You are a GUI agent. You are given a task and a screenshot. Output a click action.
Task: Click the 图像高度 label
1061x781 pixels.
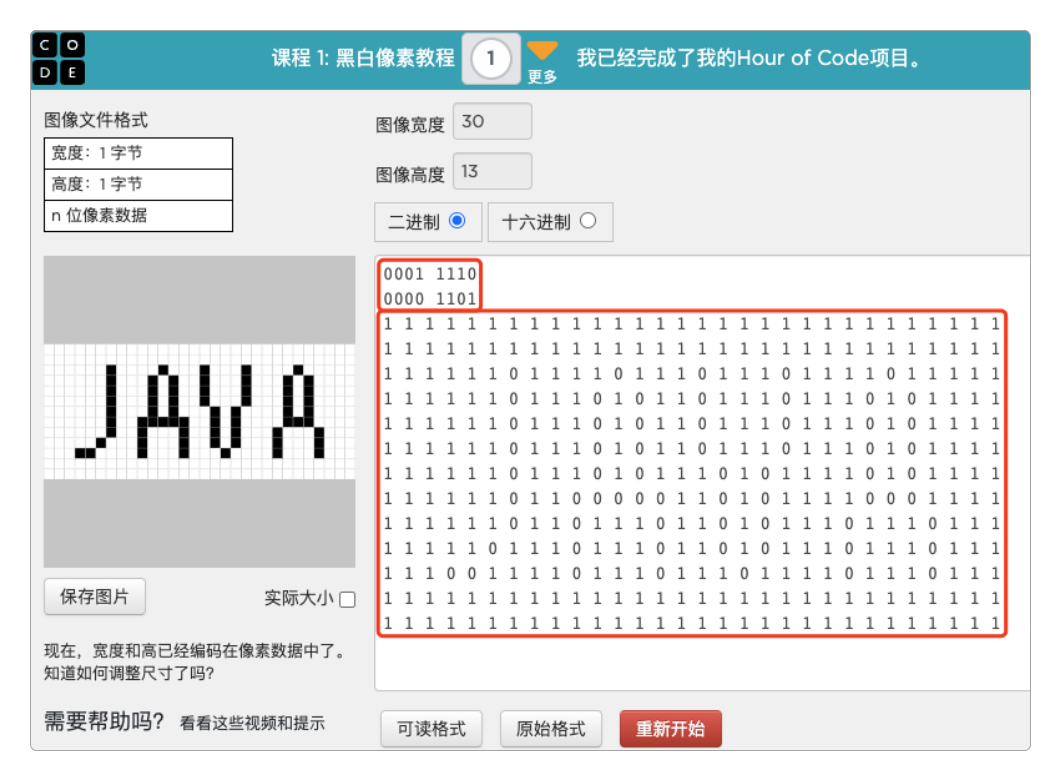click(410, 175)
